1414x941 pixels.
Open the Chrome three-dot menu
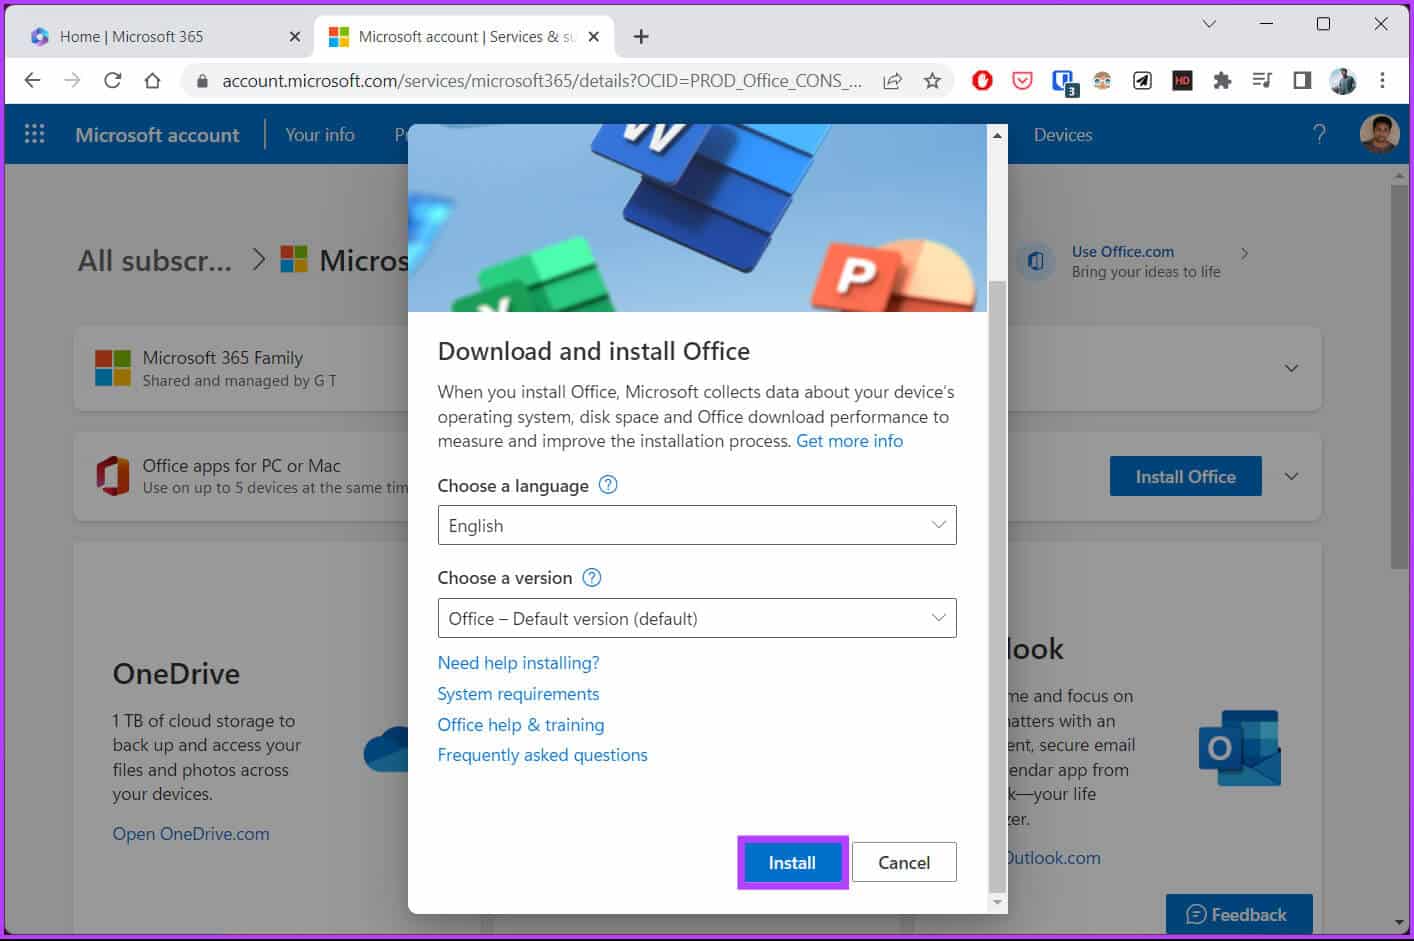(1382, 80)
